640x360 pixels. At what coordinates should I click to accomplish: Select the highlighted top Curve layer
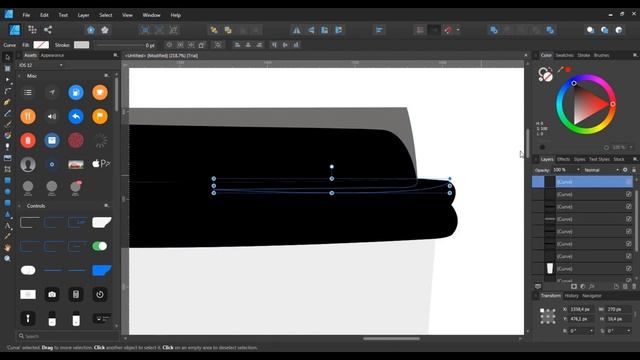click(x=582, y=182)
